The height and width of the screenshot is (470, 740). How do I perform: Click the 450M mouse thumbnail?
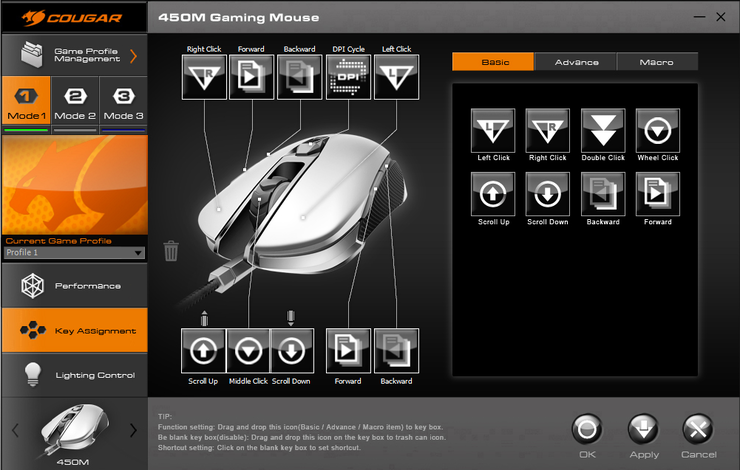74,430
